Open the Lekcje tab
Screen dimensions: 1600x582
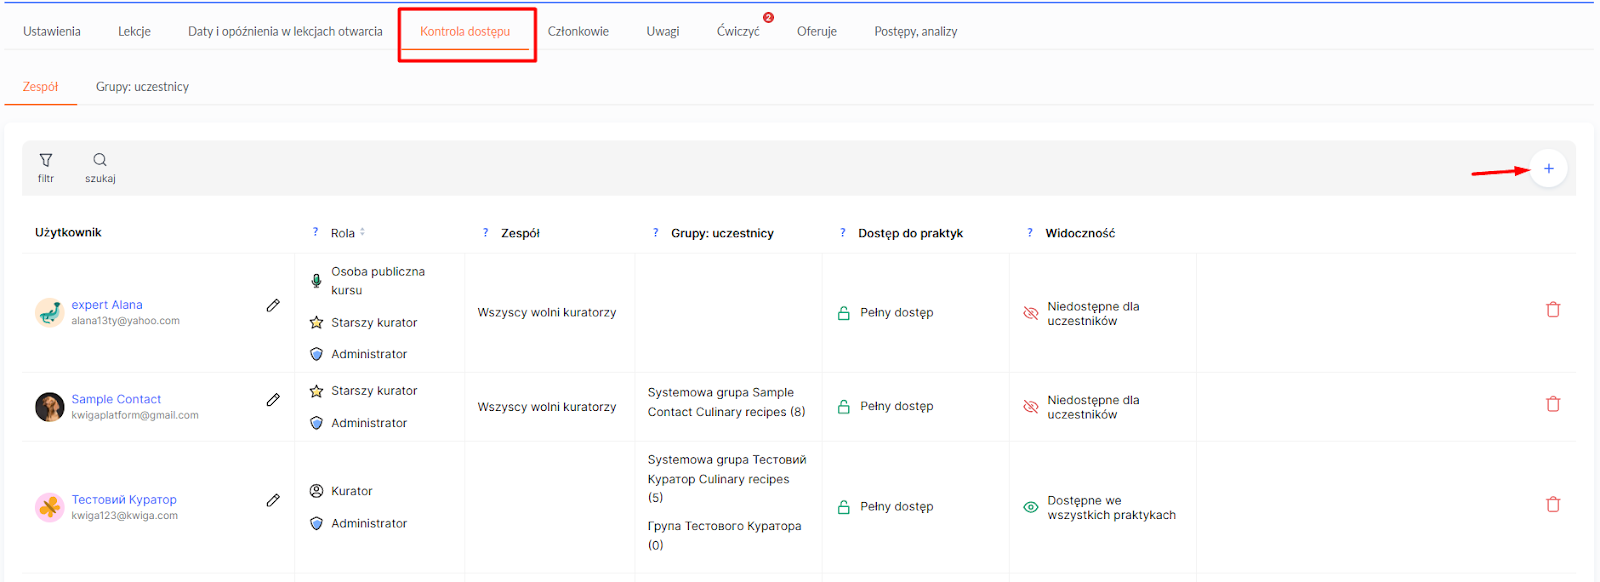(x=134, y=31)
